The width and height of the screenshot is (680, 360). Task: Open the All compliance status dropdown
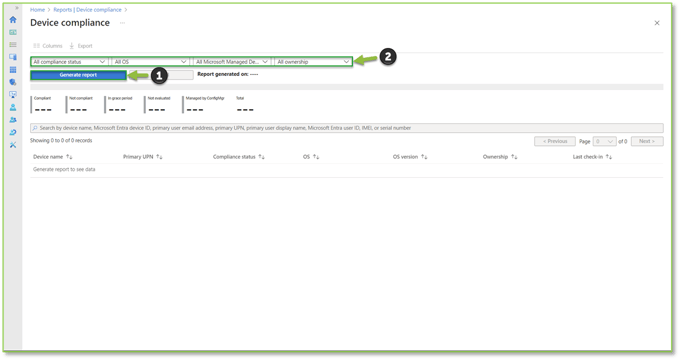point(69,62)
